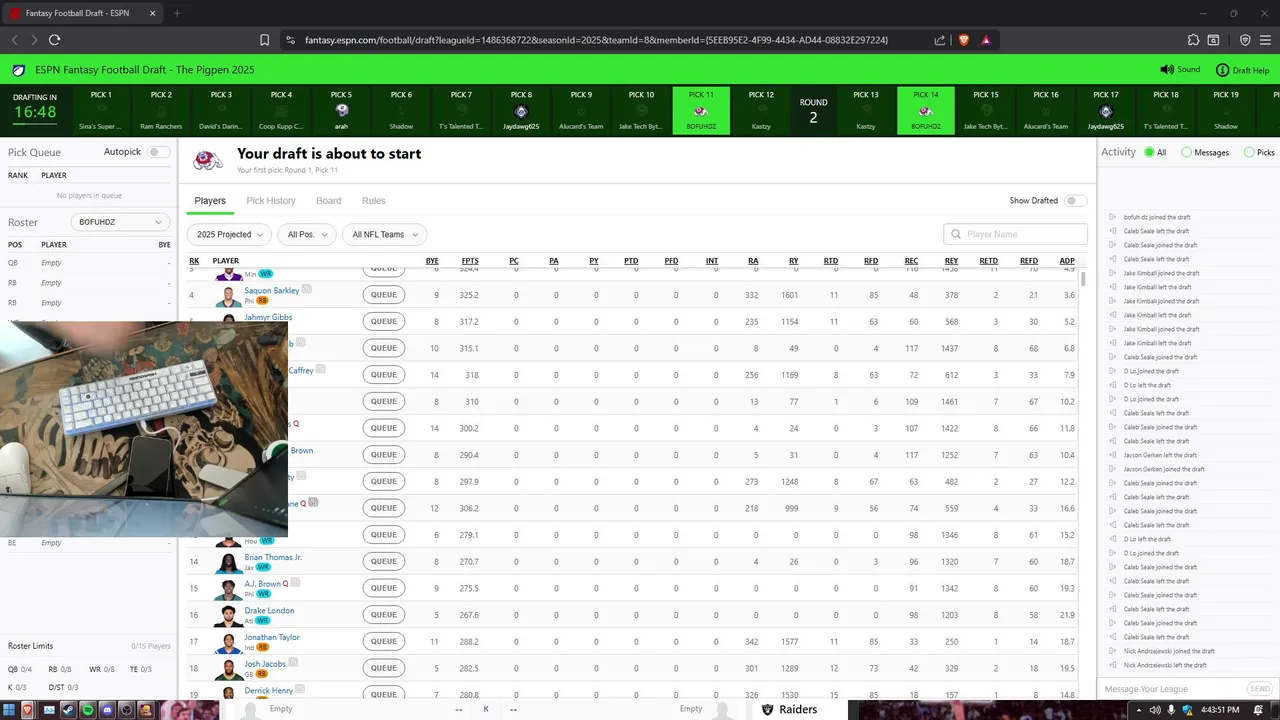Open the Draft Help info icon

(x=1222, y=70)
